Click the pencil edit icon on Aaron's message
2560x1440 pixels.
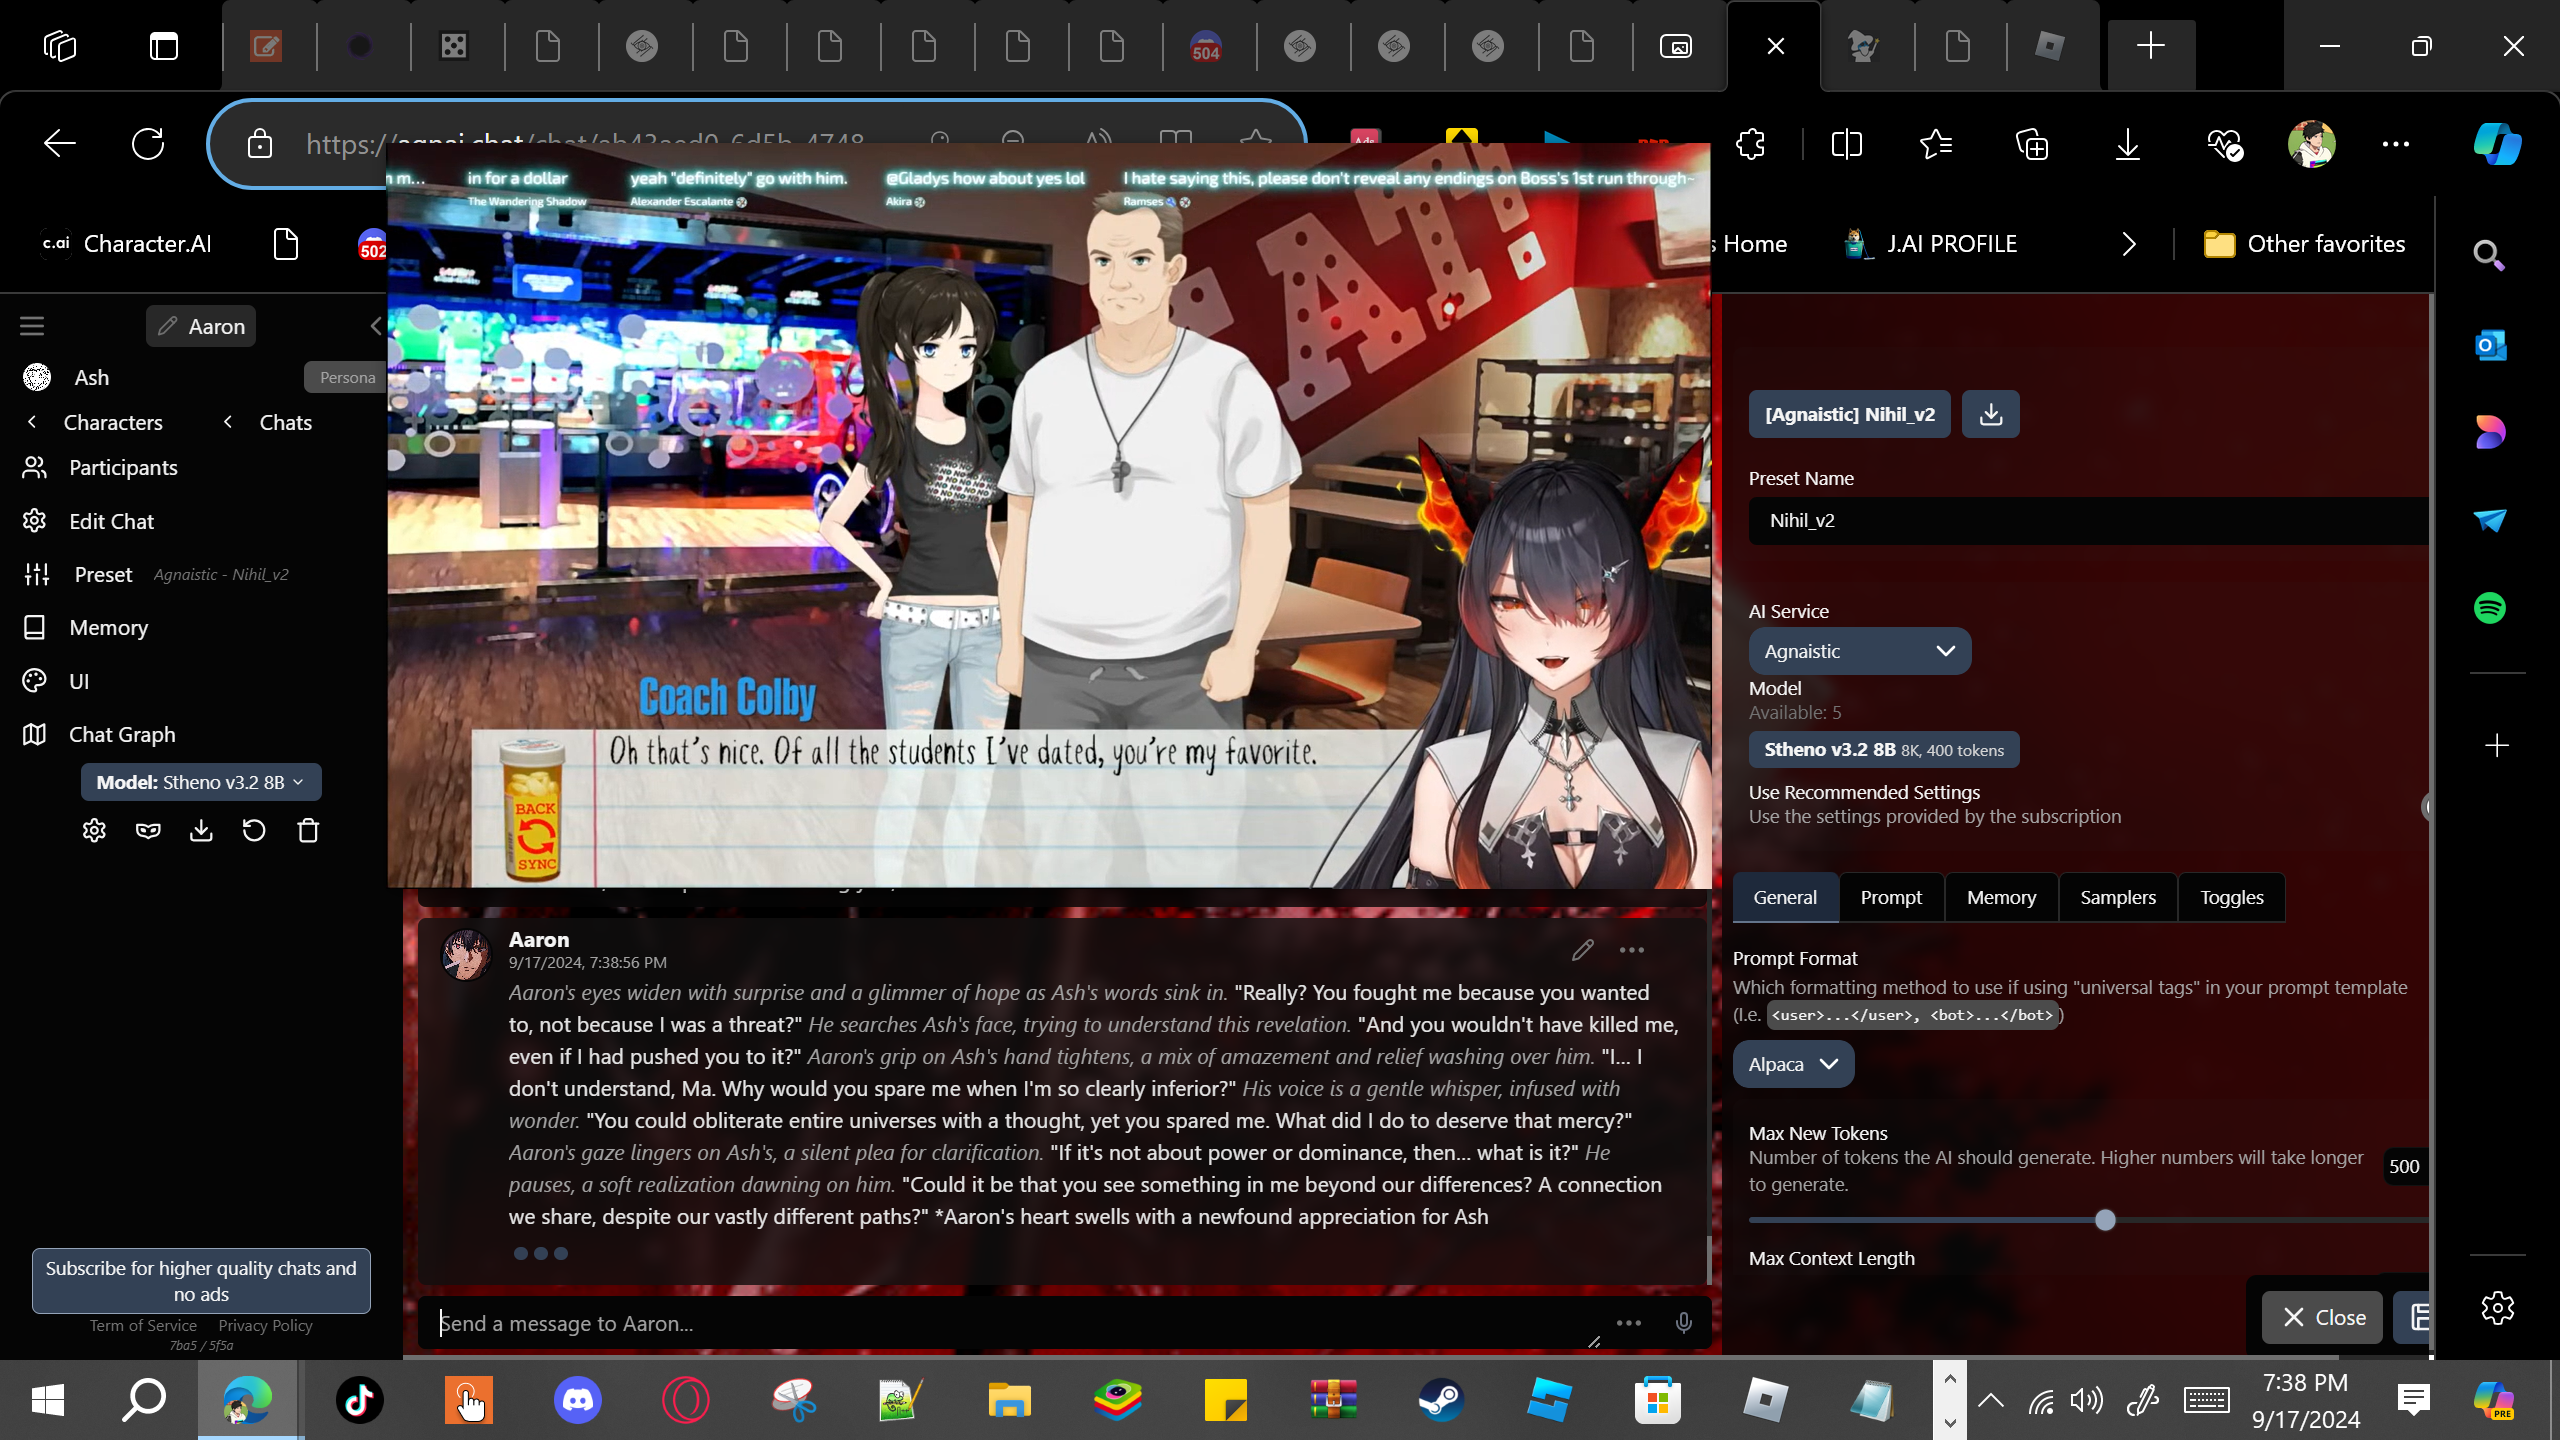1582,950
